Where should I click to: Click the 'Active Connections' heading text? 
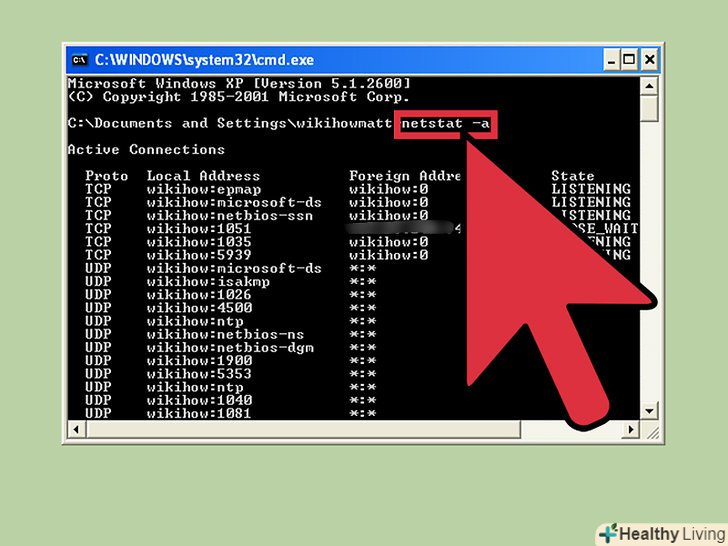click(146, 150)
